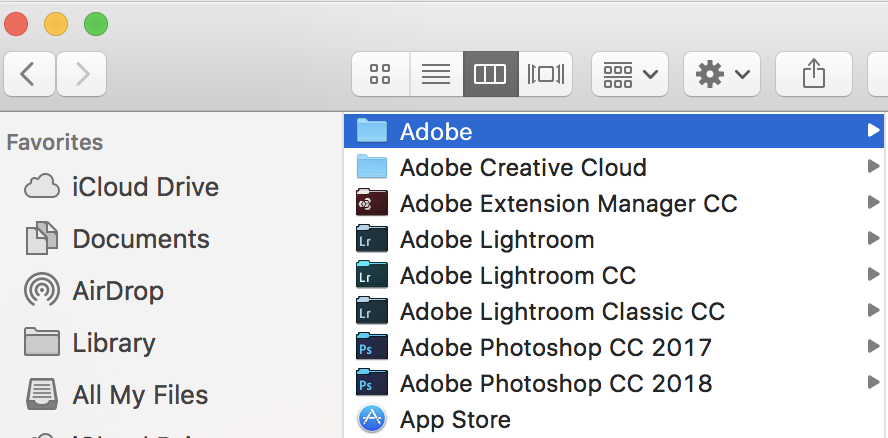888x438 pixels.
Task: Select the App Store name
Action: (x=455, y=420)
